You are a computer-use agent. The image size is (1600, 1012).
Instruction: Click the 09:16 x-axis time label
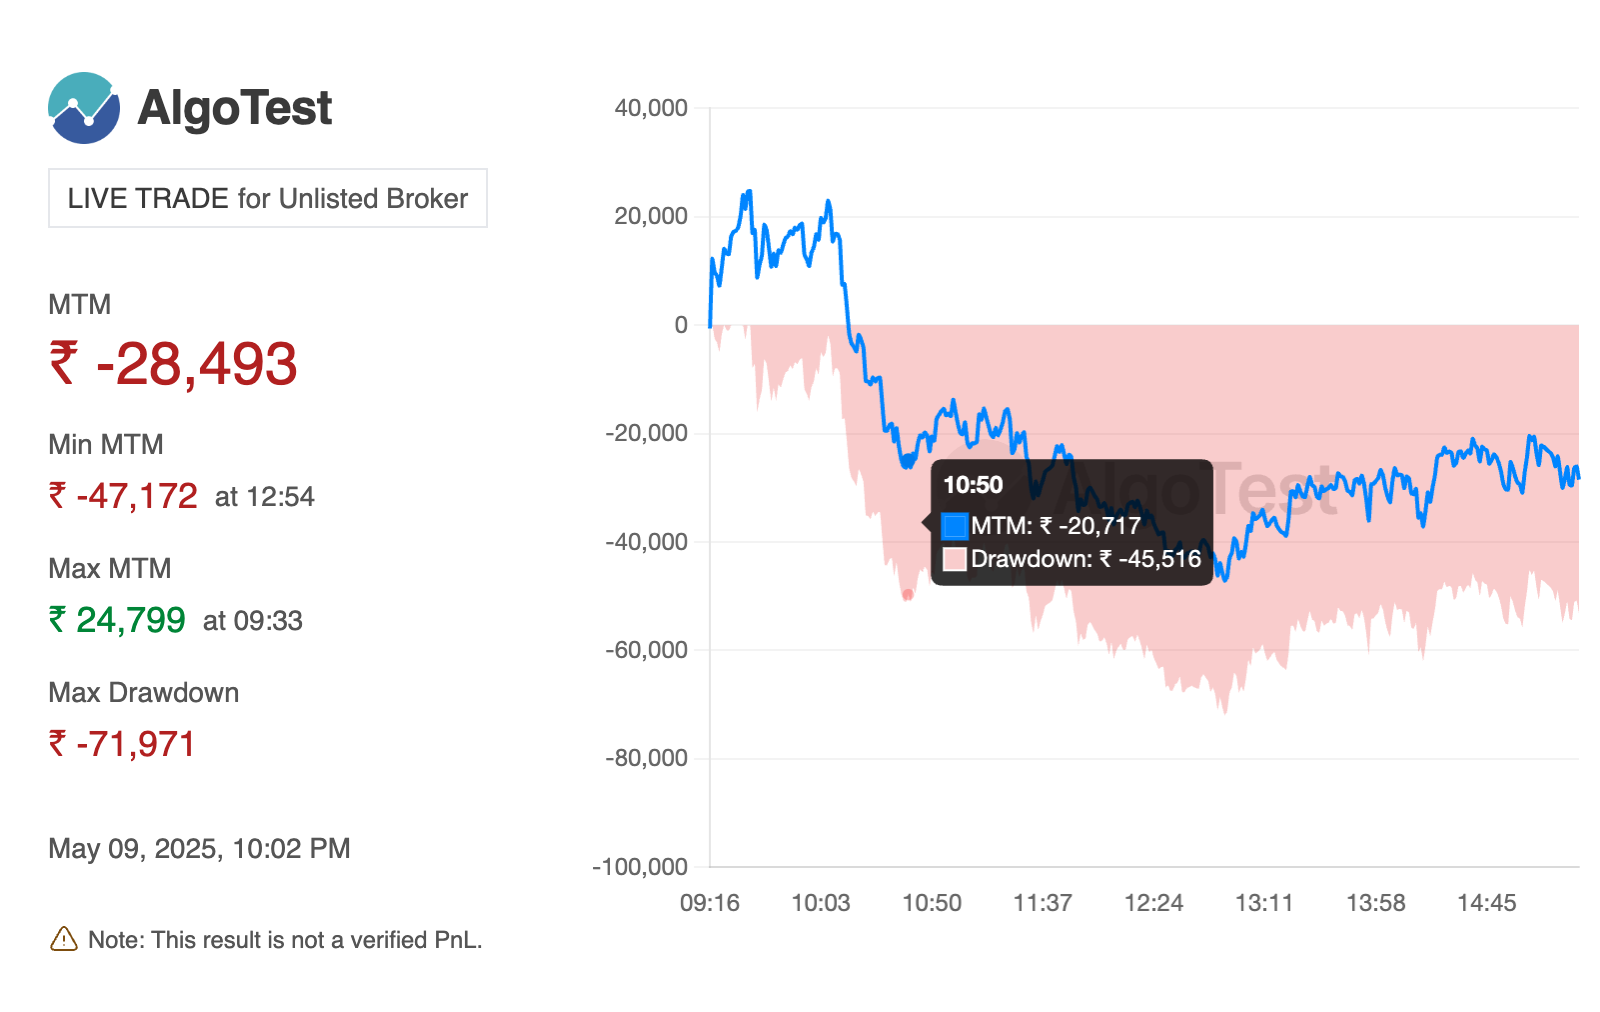tap(709, 903)
